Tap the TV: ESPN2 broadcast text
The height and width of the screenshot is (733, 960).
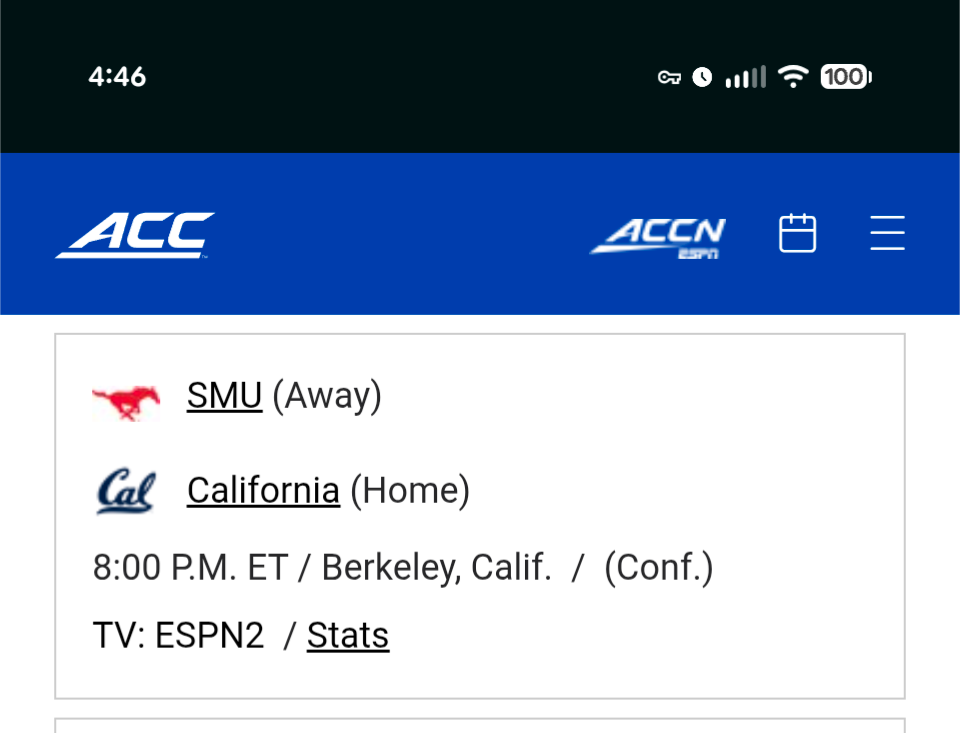tap(178, 635)
